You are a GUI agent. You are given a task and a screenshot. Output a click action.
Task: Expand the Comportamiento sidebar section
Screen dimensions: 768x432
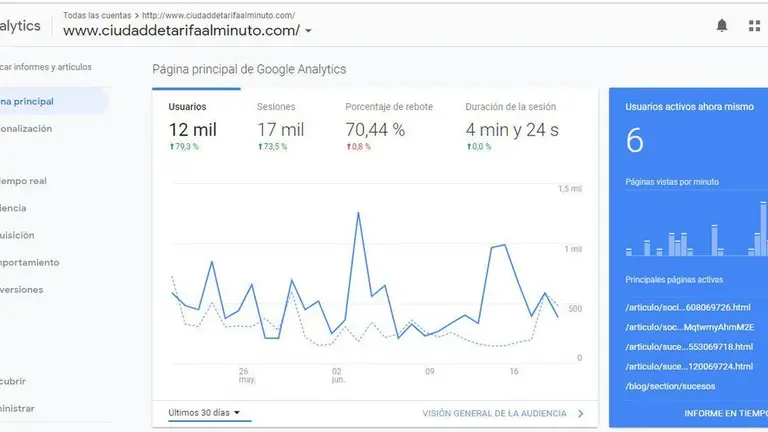29,263
